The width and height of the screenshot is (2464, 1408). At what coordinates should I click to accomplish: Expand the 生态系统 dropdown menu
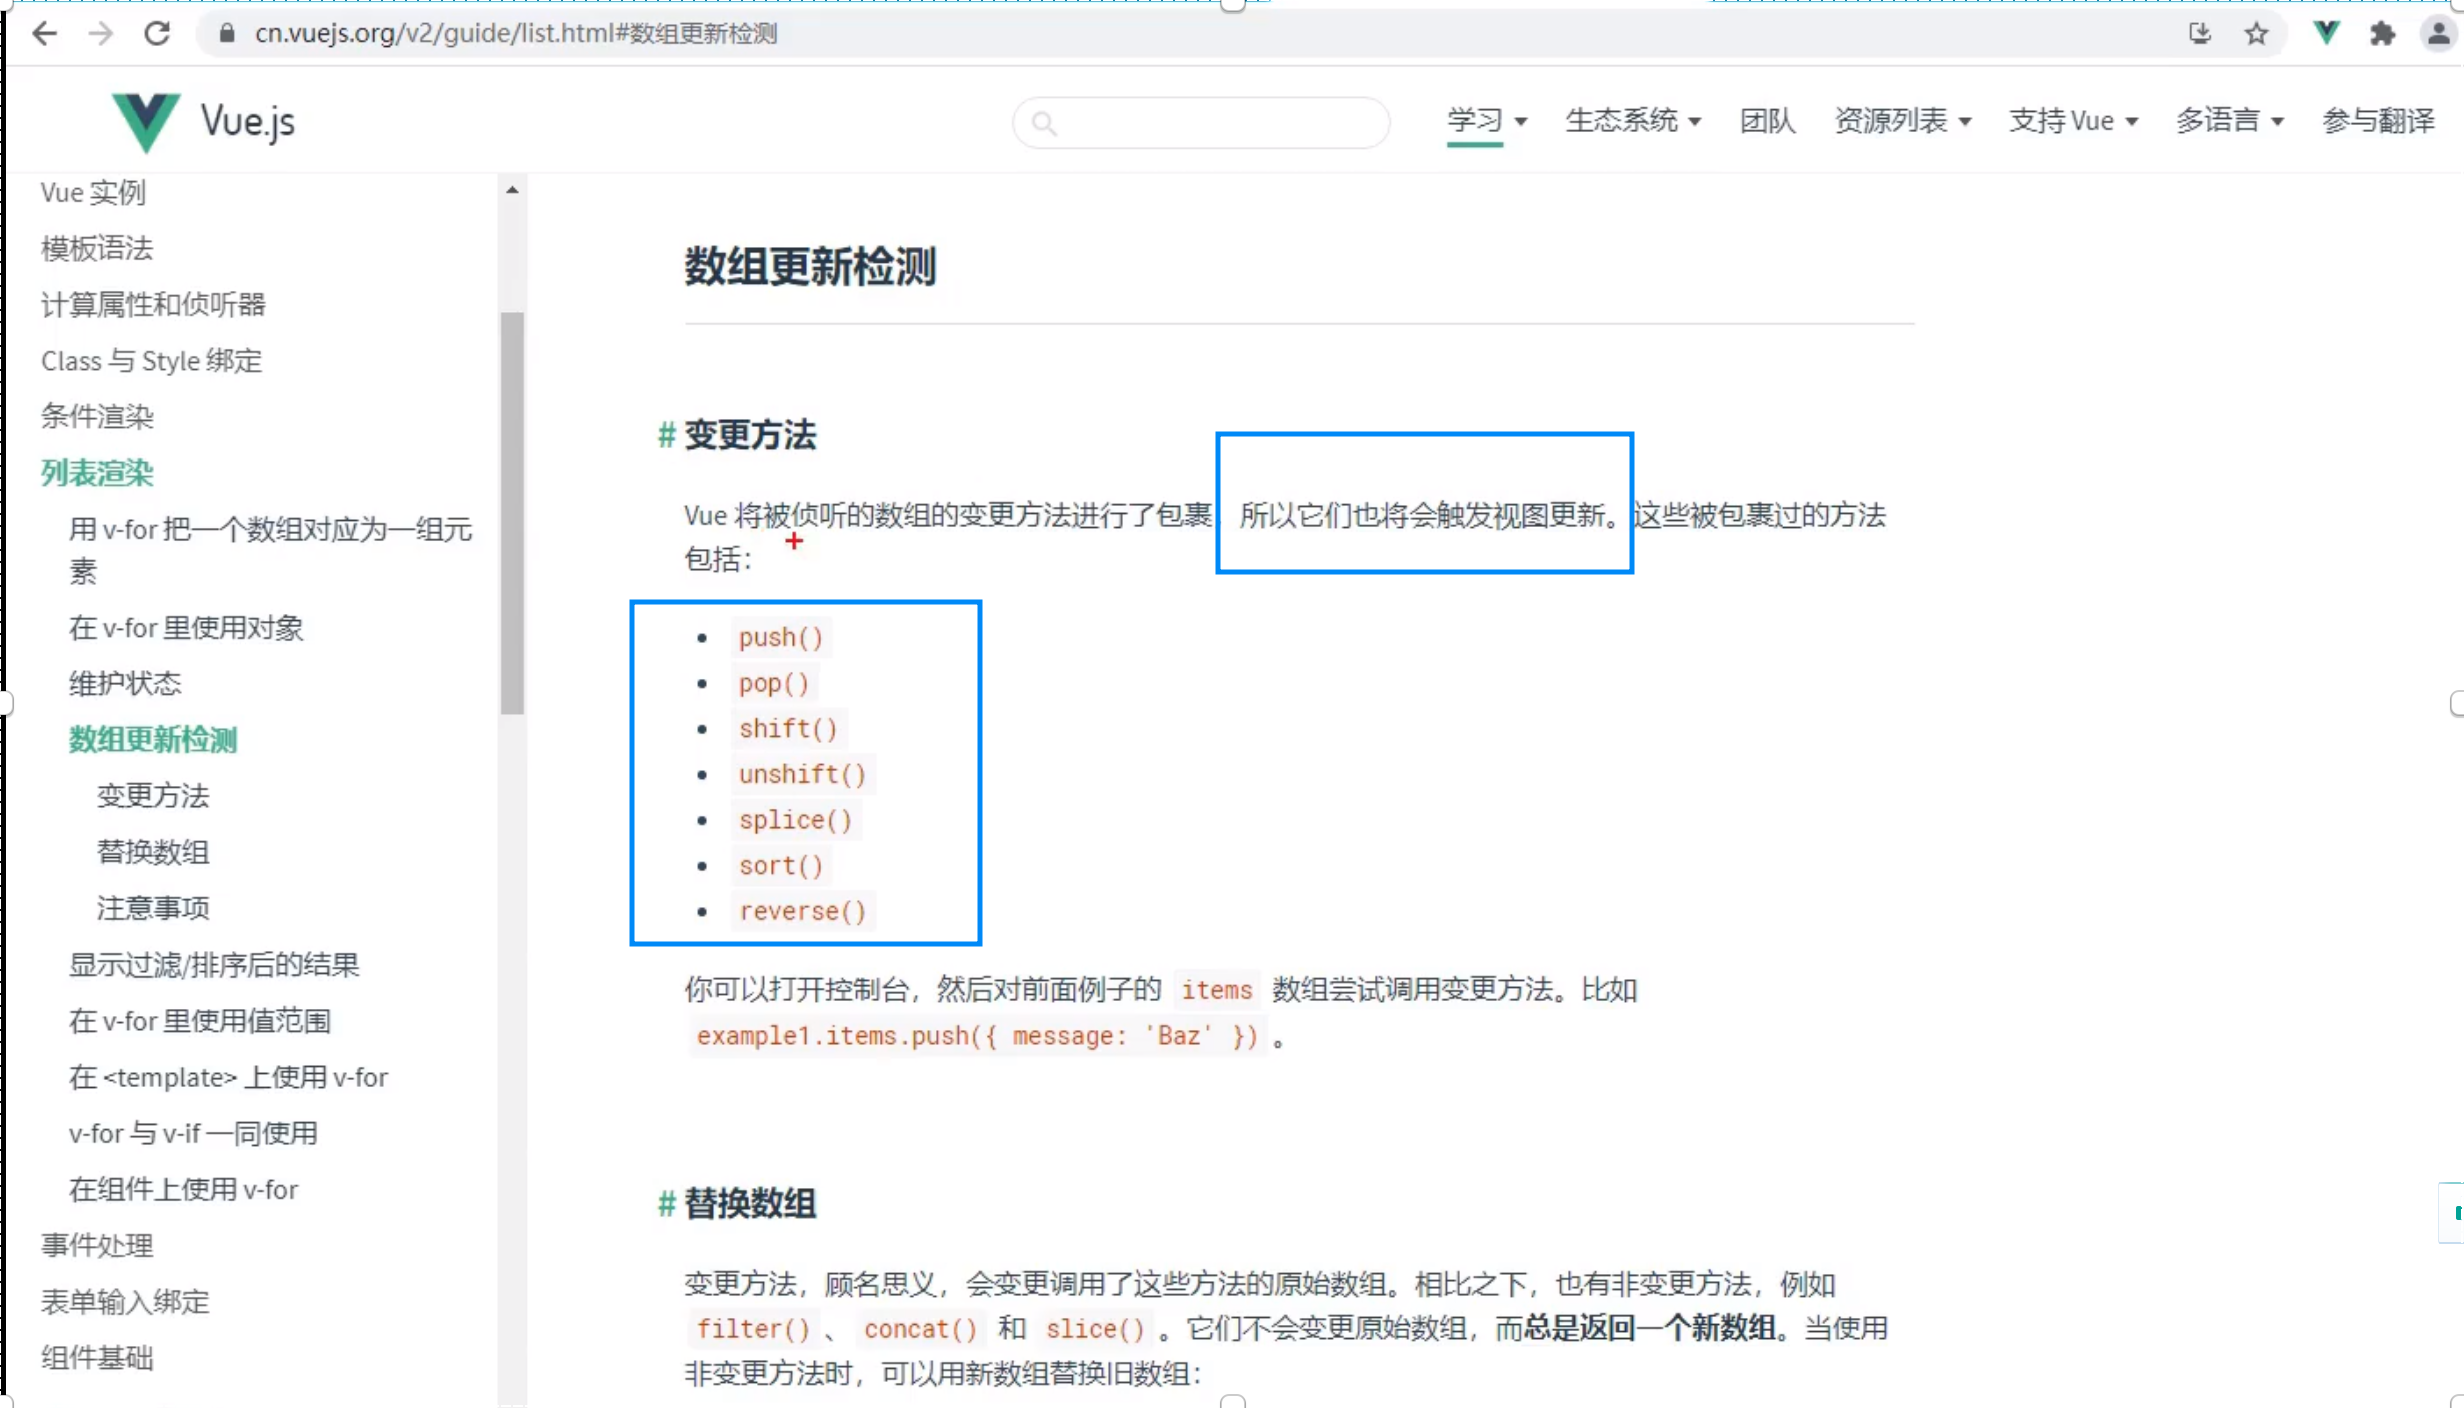coord(1632,121)
